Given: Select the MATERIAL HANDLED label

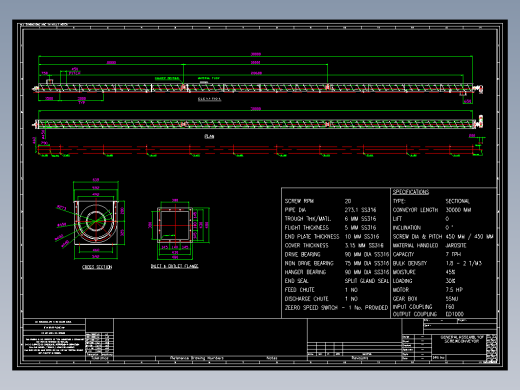Looking at the screenshot, I should [x=415, y=245].
